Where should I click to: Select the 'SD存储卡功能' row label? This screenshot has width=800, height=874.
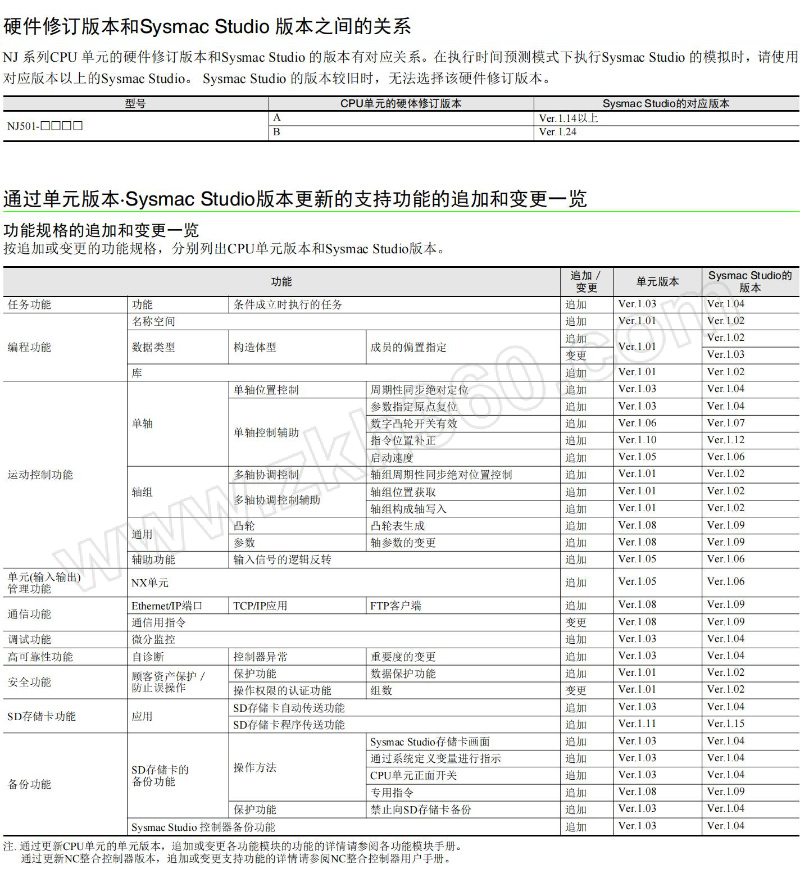coord(41,716)
